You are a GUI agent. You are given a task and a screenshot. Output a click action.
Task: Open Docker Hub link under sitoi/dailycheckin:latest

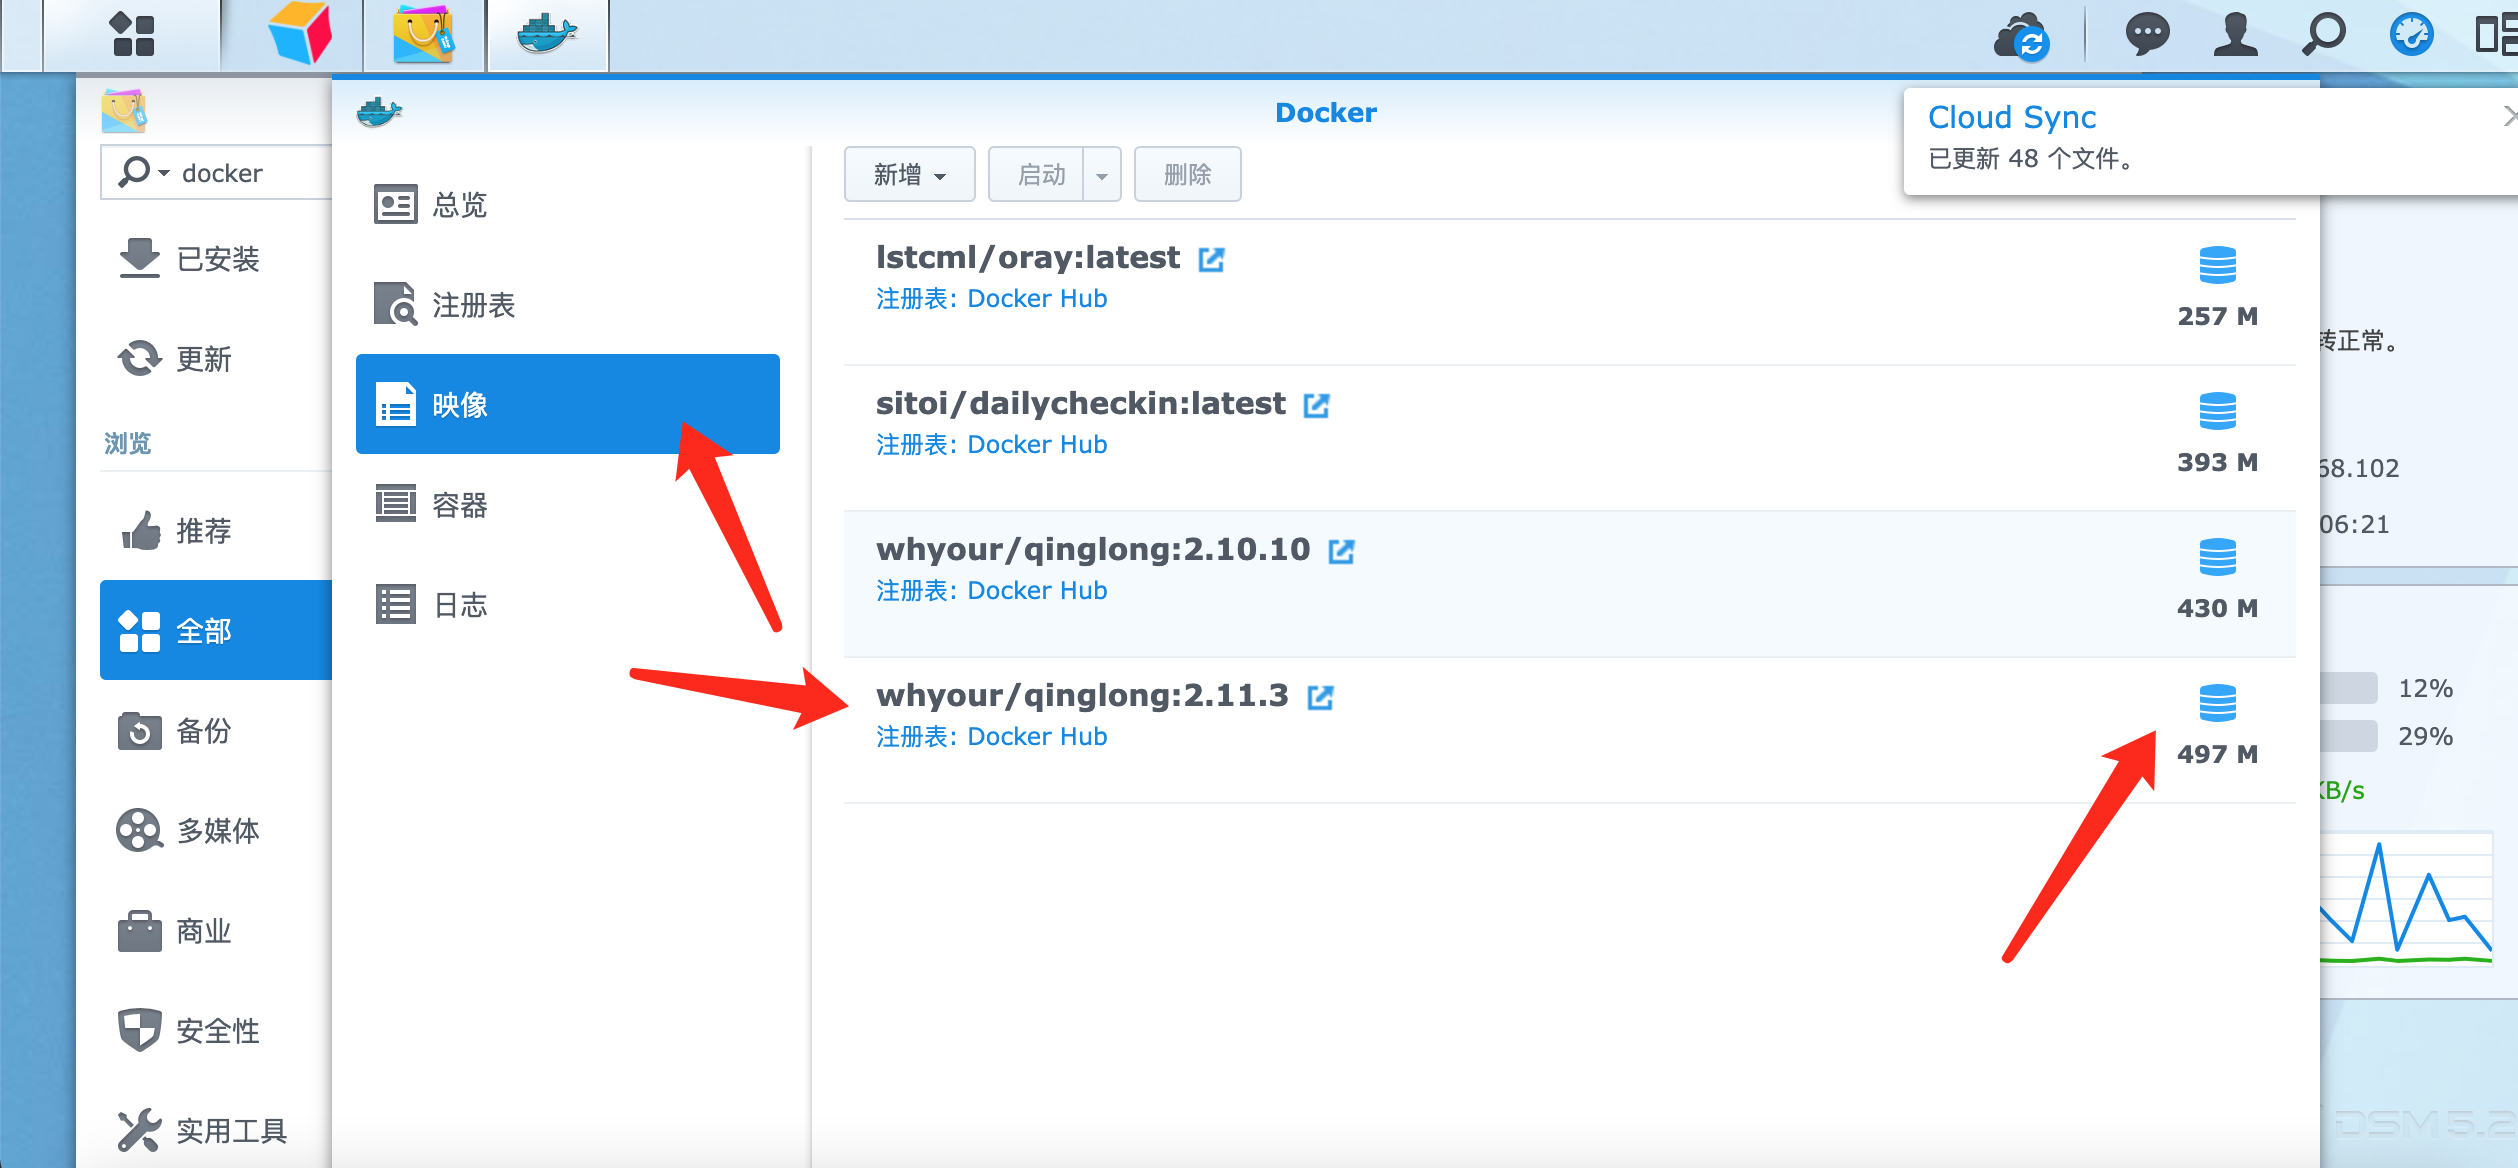click(1037, 445)
